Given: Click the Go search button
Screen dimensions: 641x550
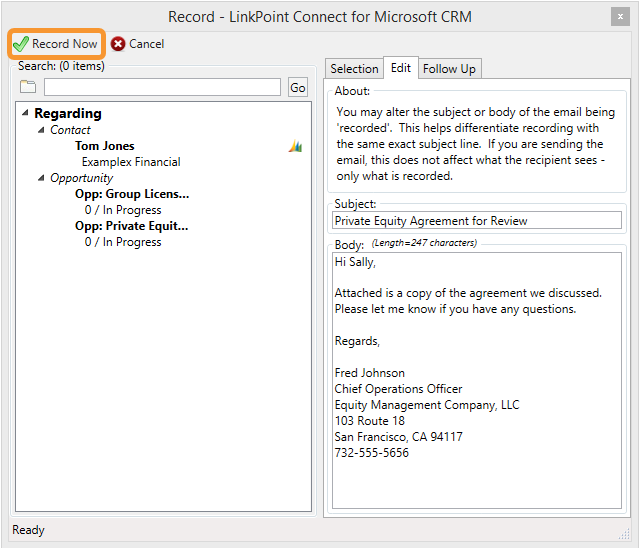Looking at the screenshot, I should (298, 87).
